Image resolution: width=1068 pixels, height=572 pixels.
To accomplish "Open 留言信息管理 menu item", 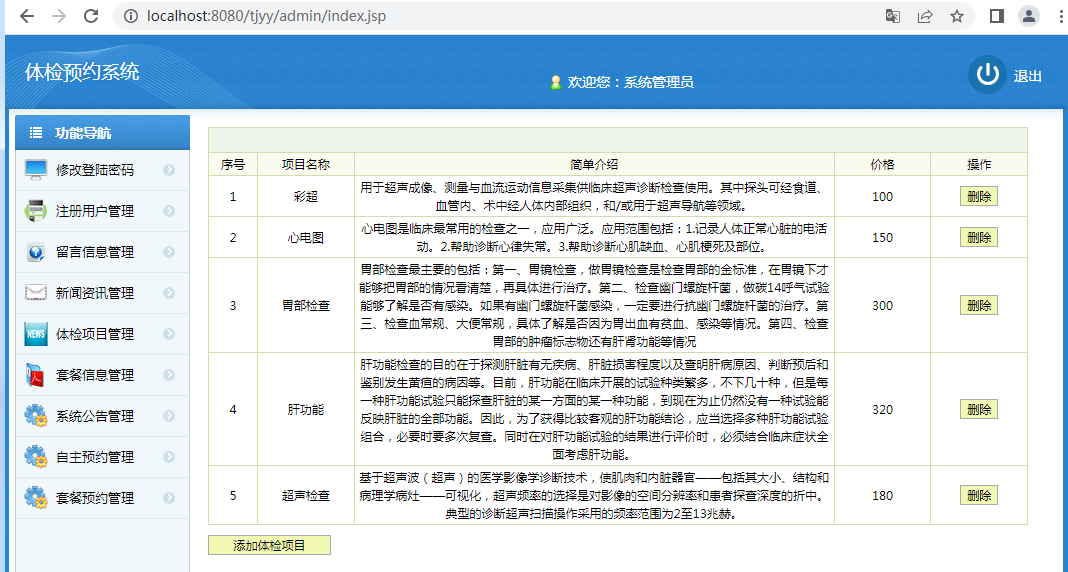I will point(102,252).
